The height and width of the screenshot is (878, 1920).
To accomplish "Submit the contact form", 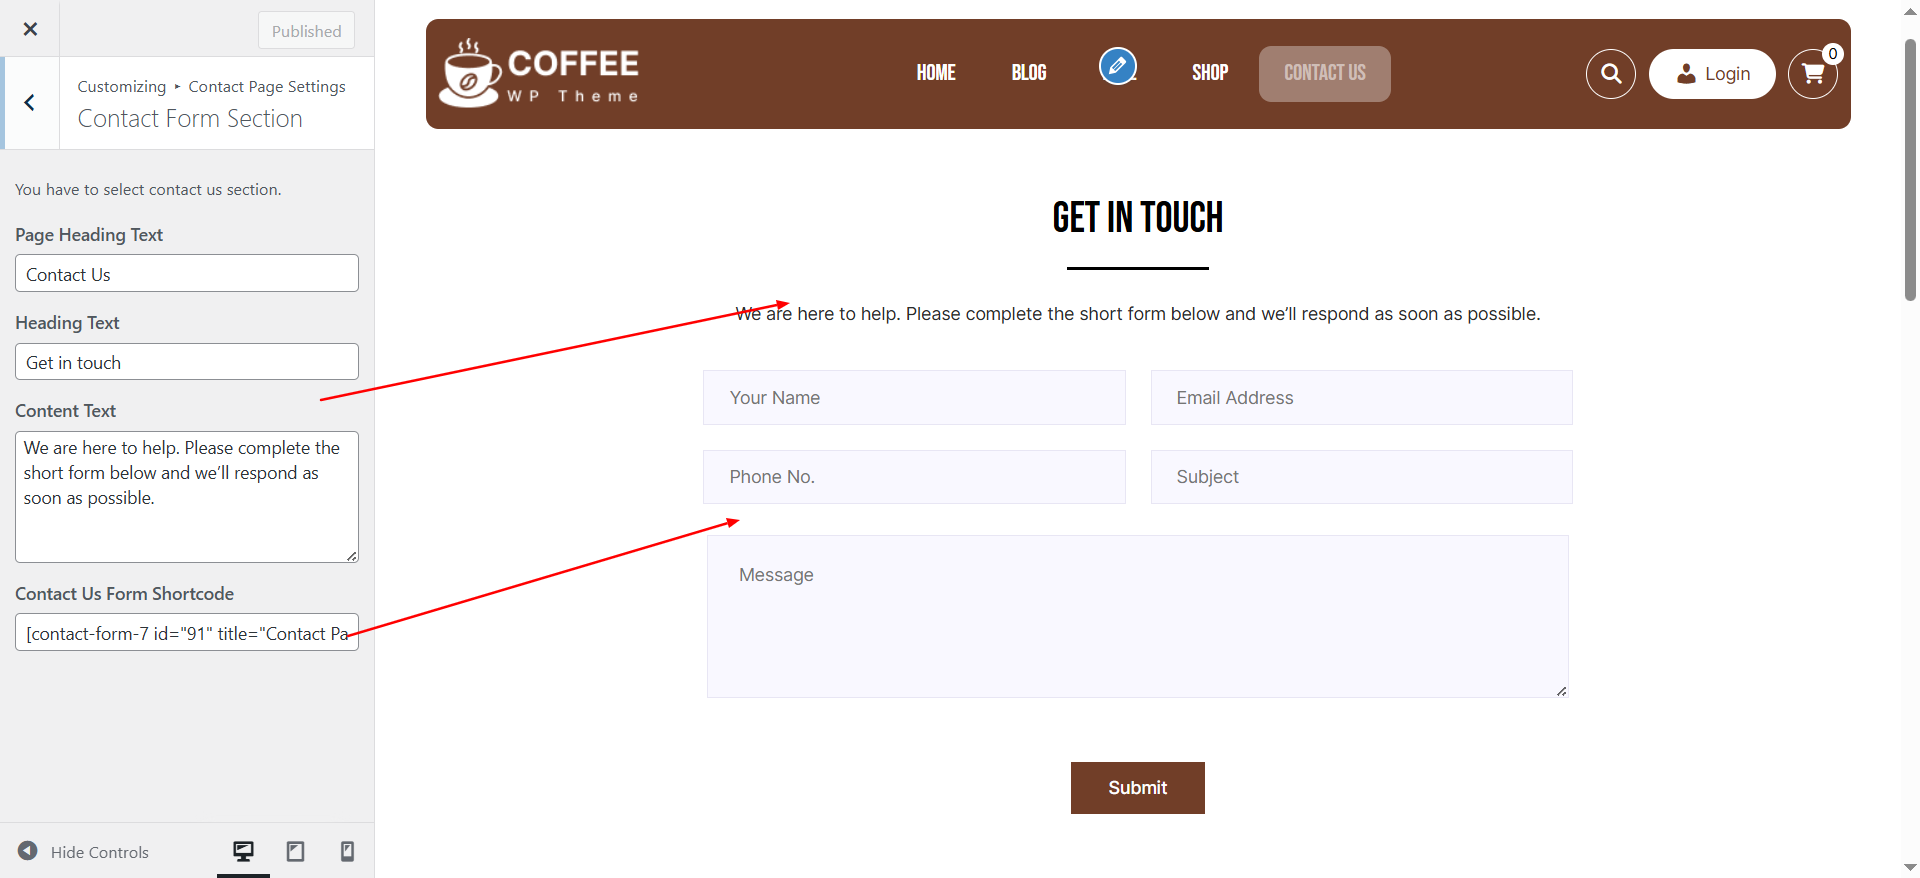I will [x=1137, y=788].
